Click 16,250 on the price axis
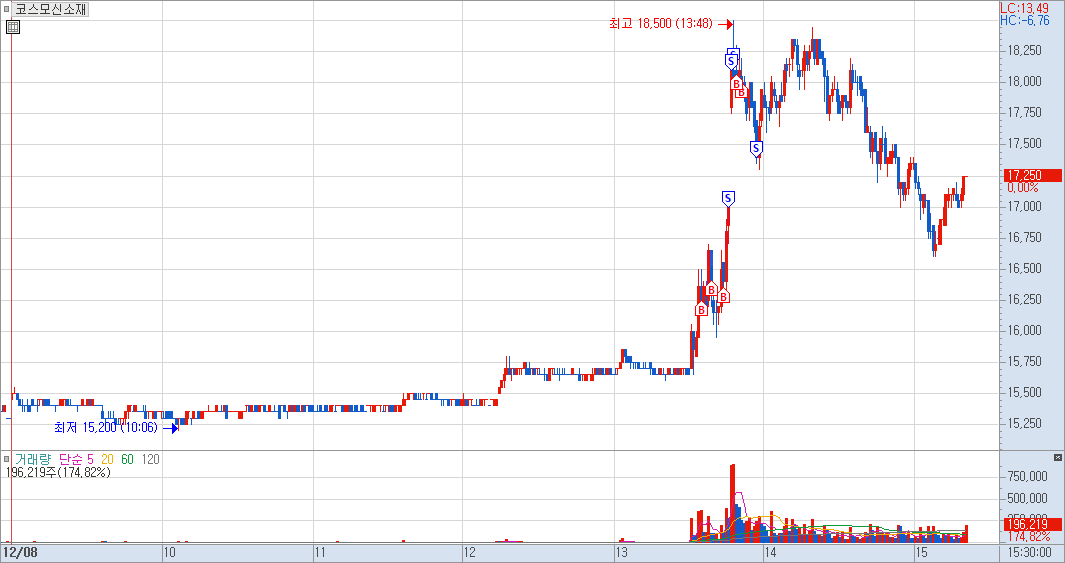The height and width of the screenshot is (563, 1065). tap(1023, 299)
